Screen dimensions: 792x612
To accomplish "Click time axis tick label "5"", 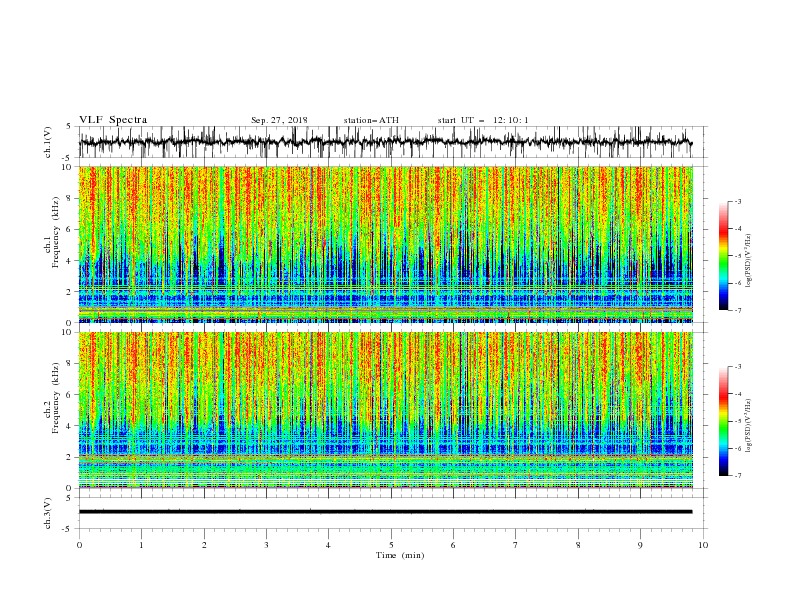I will coord(391,545).
